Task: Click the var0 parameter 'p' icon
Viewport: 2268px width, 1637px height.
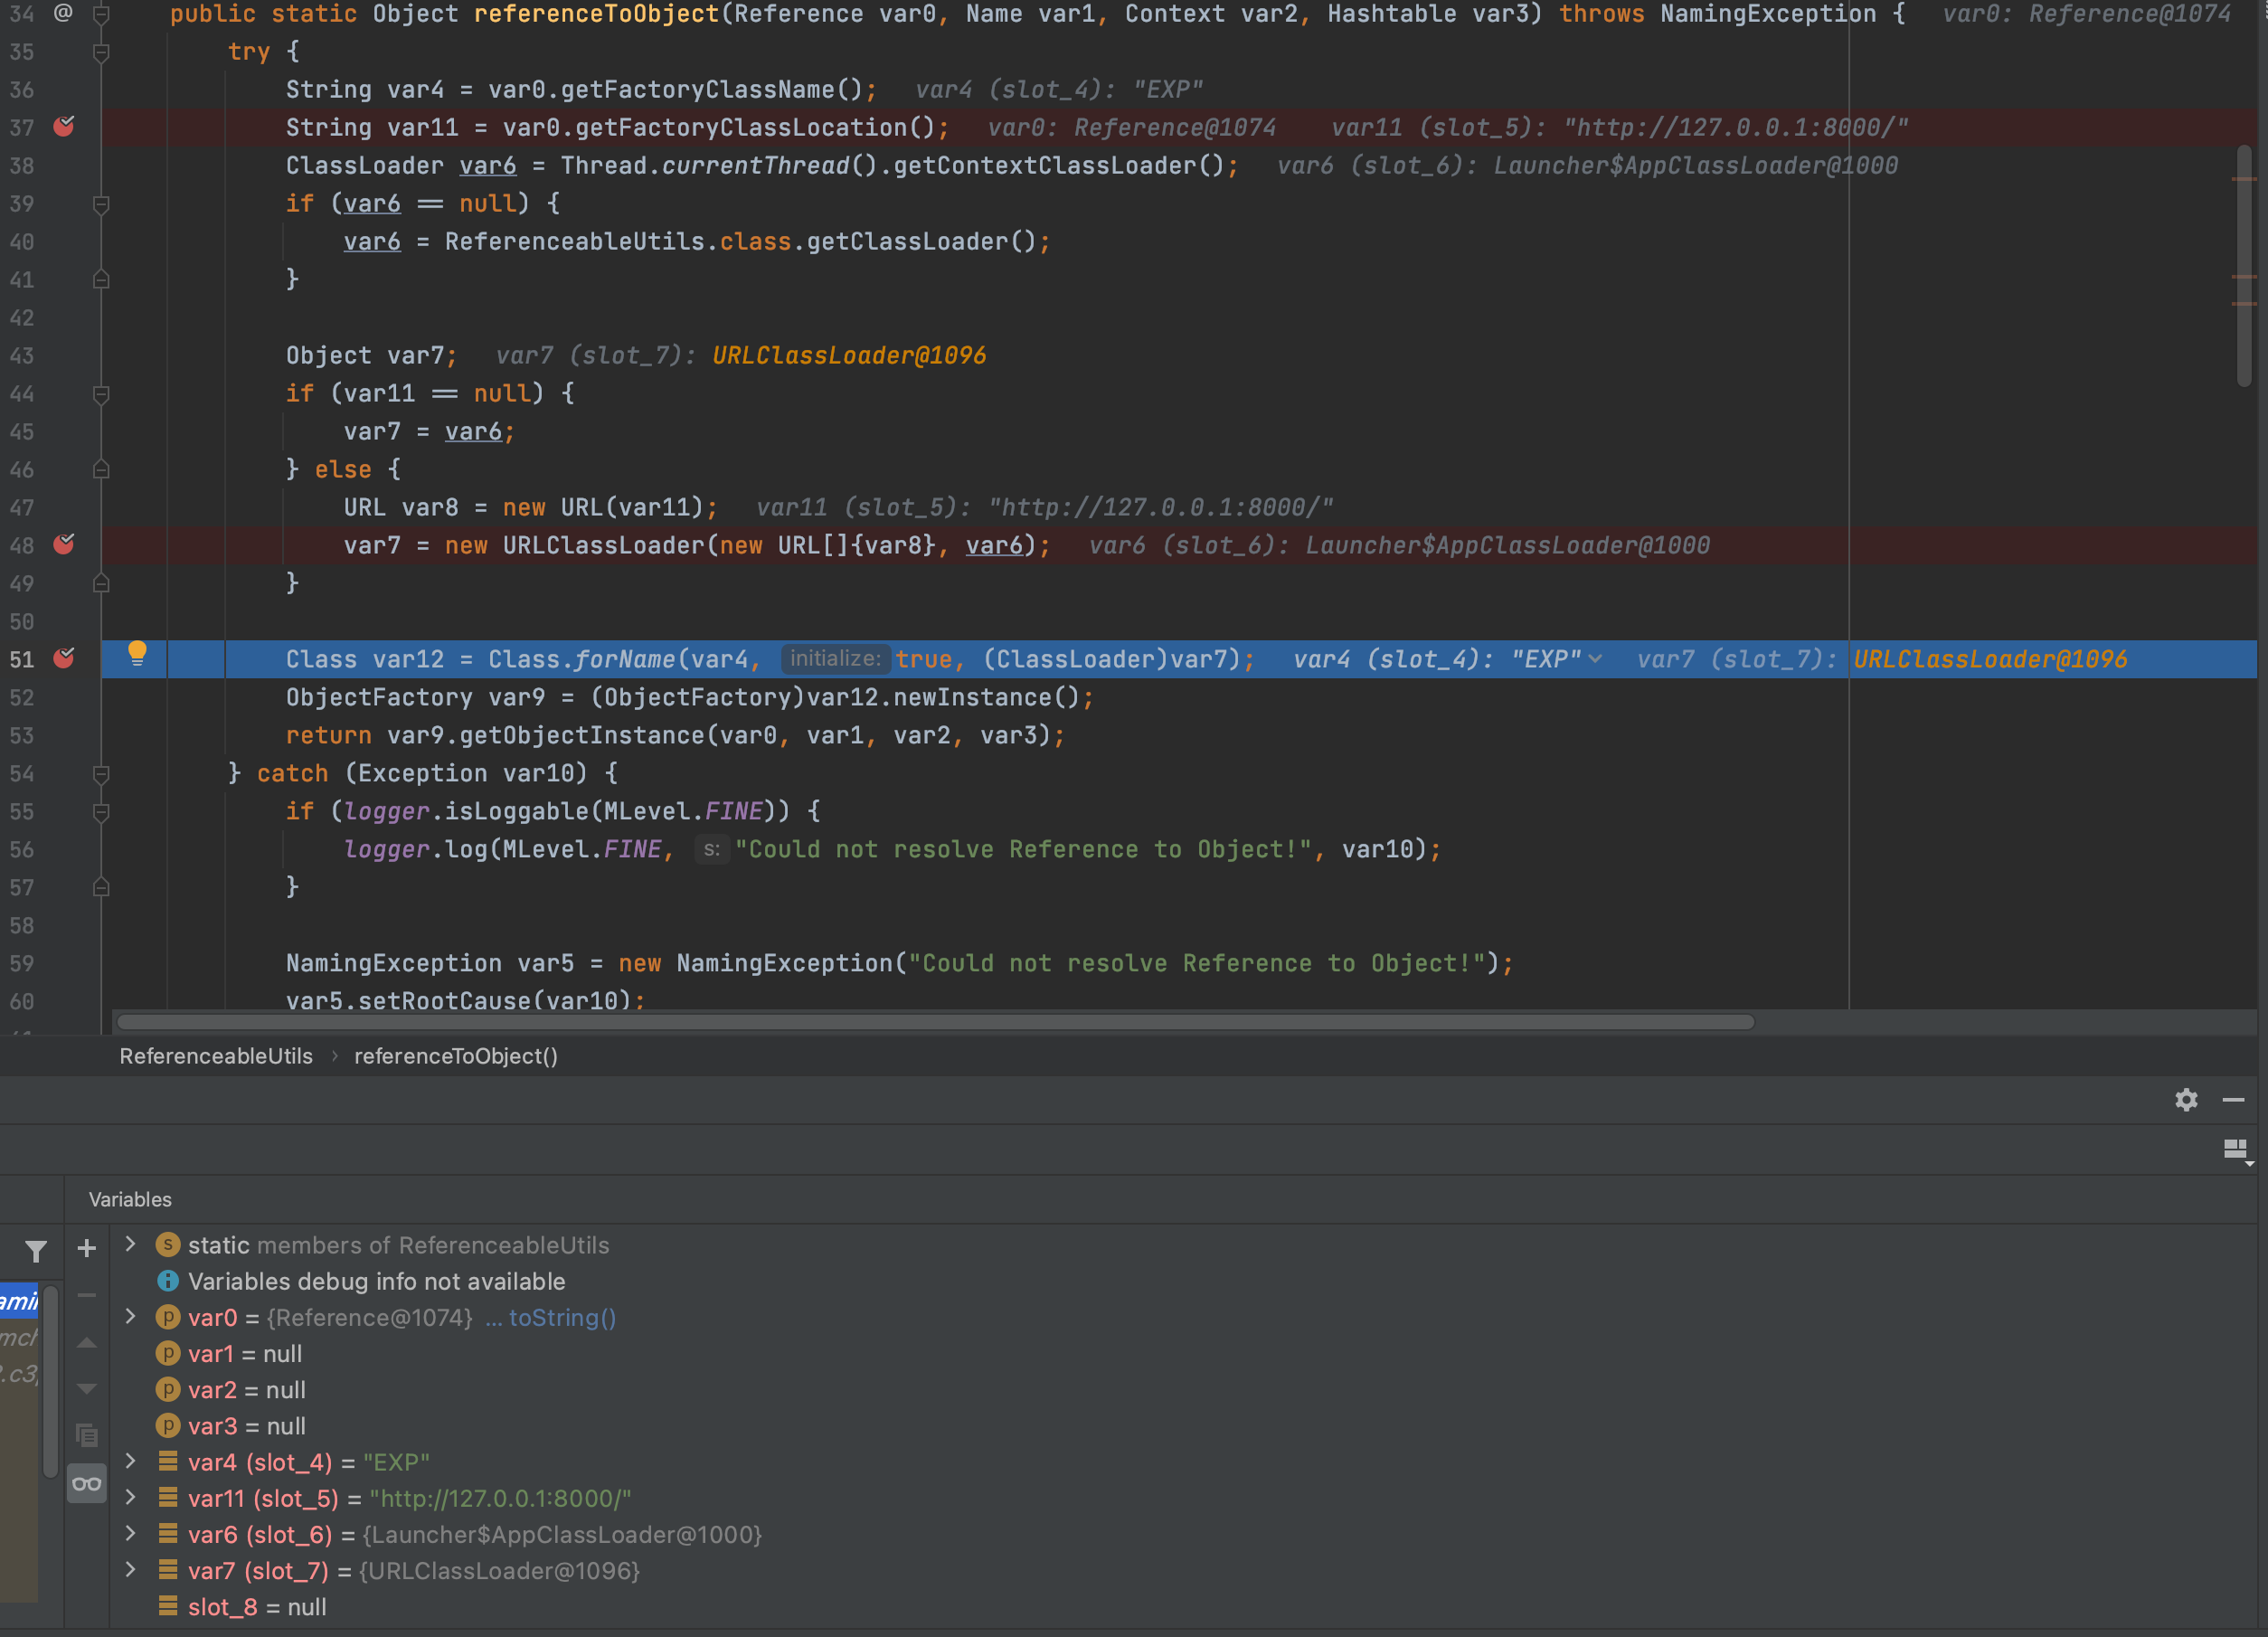Action: 168,1318
